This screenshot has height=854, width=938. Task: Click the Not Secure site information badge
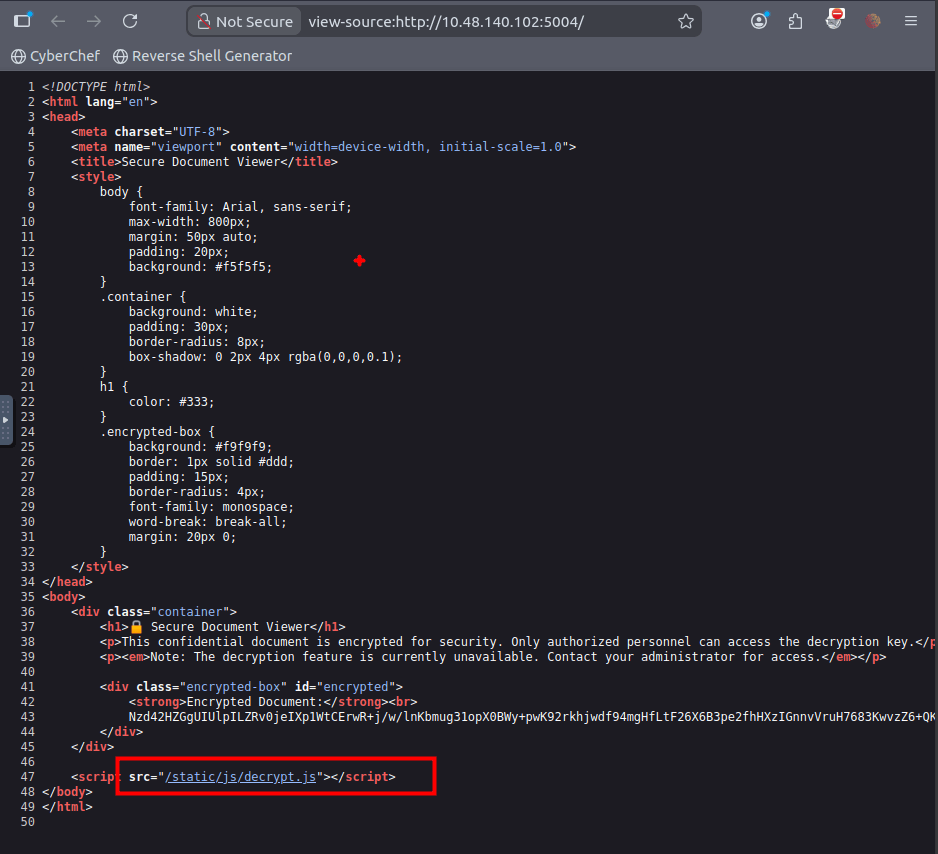244,21
